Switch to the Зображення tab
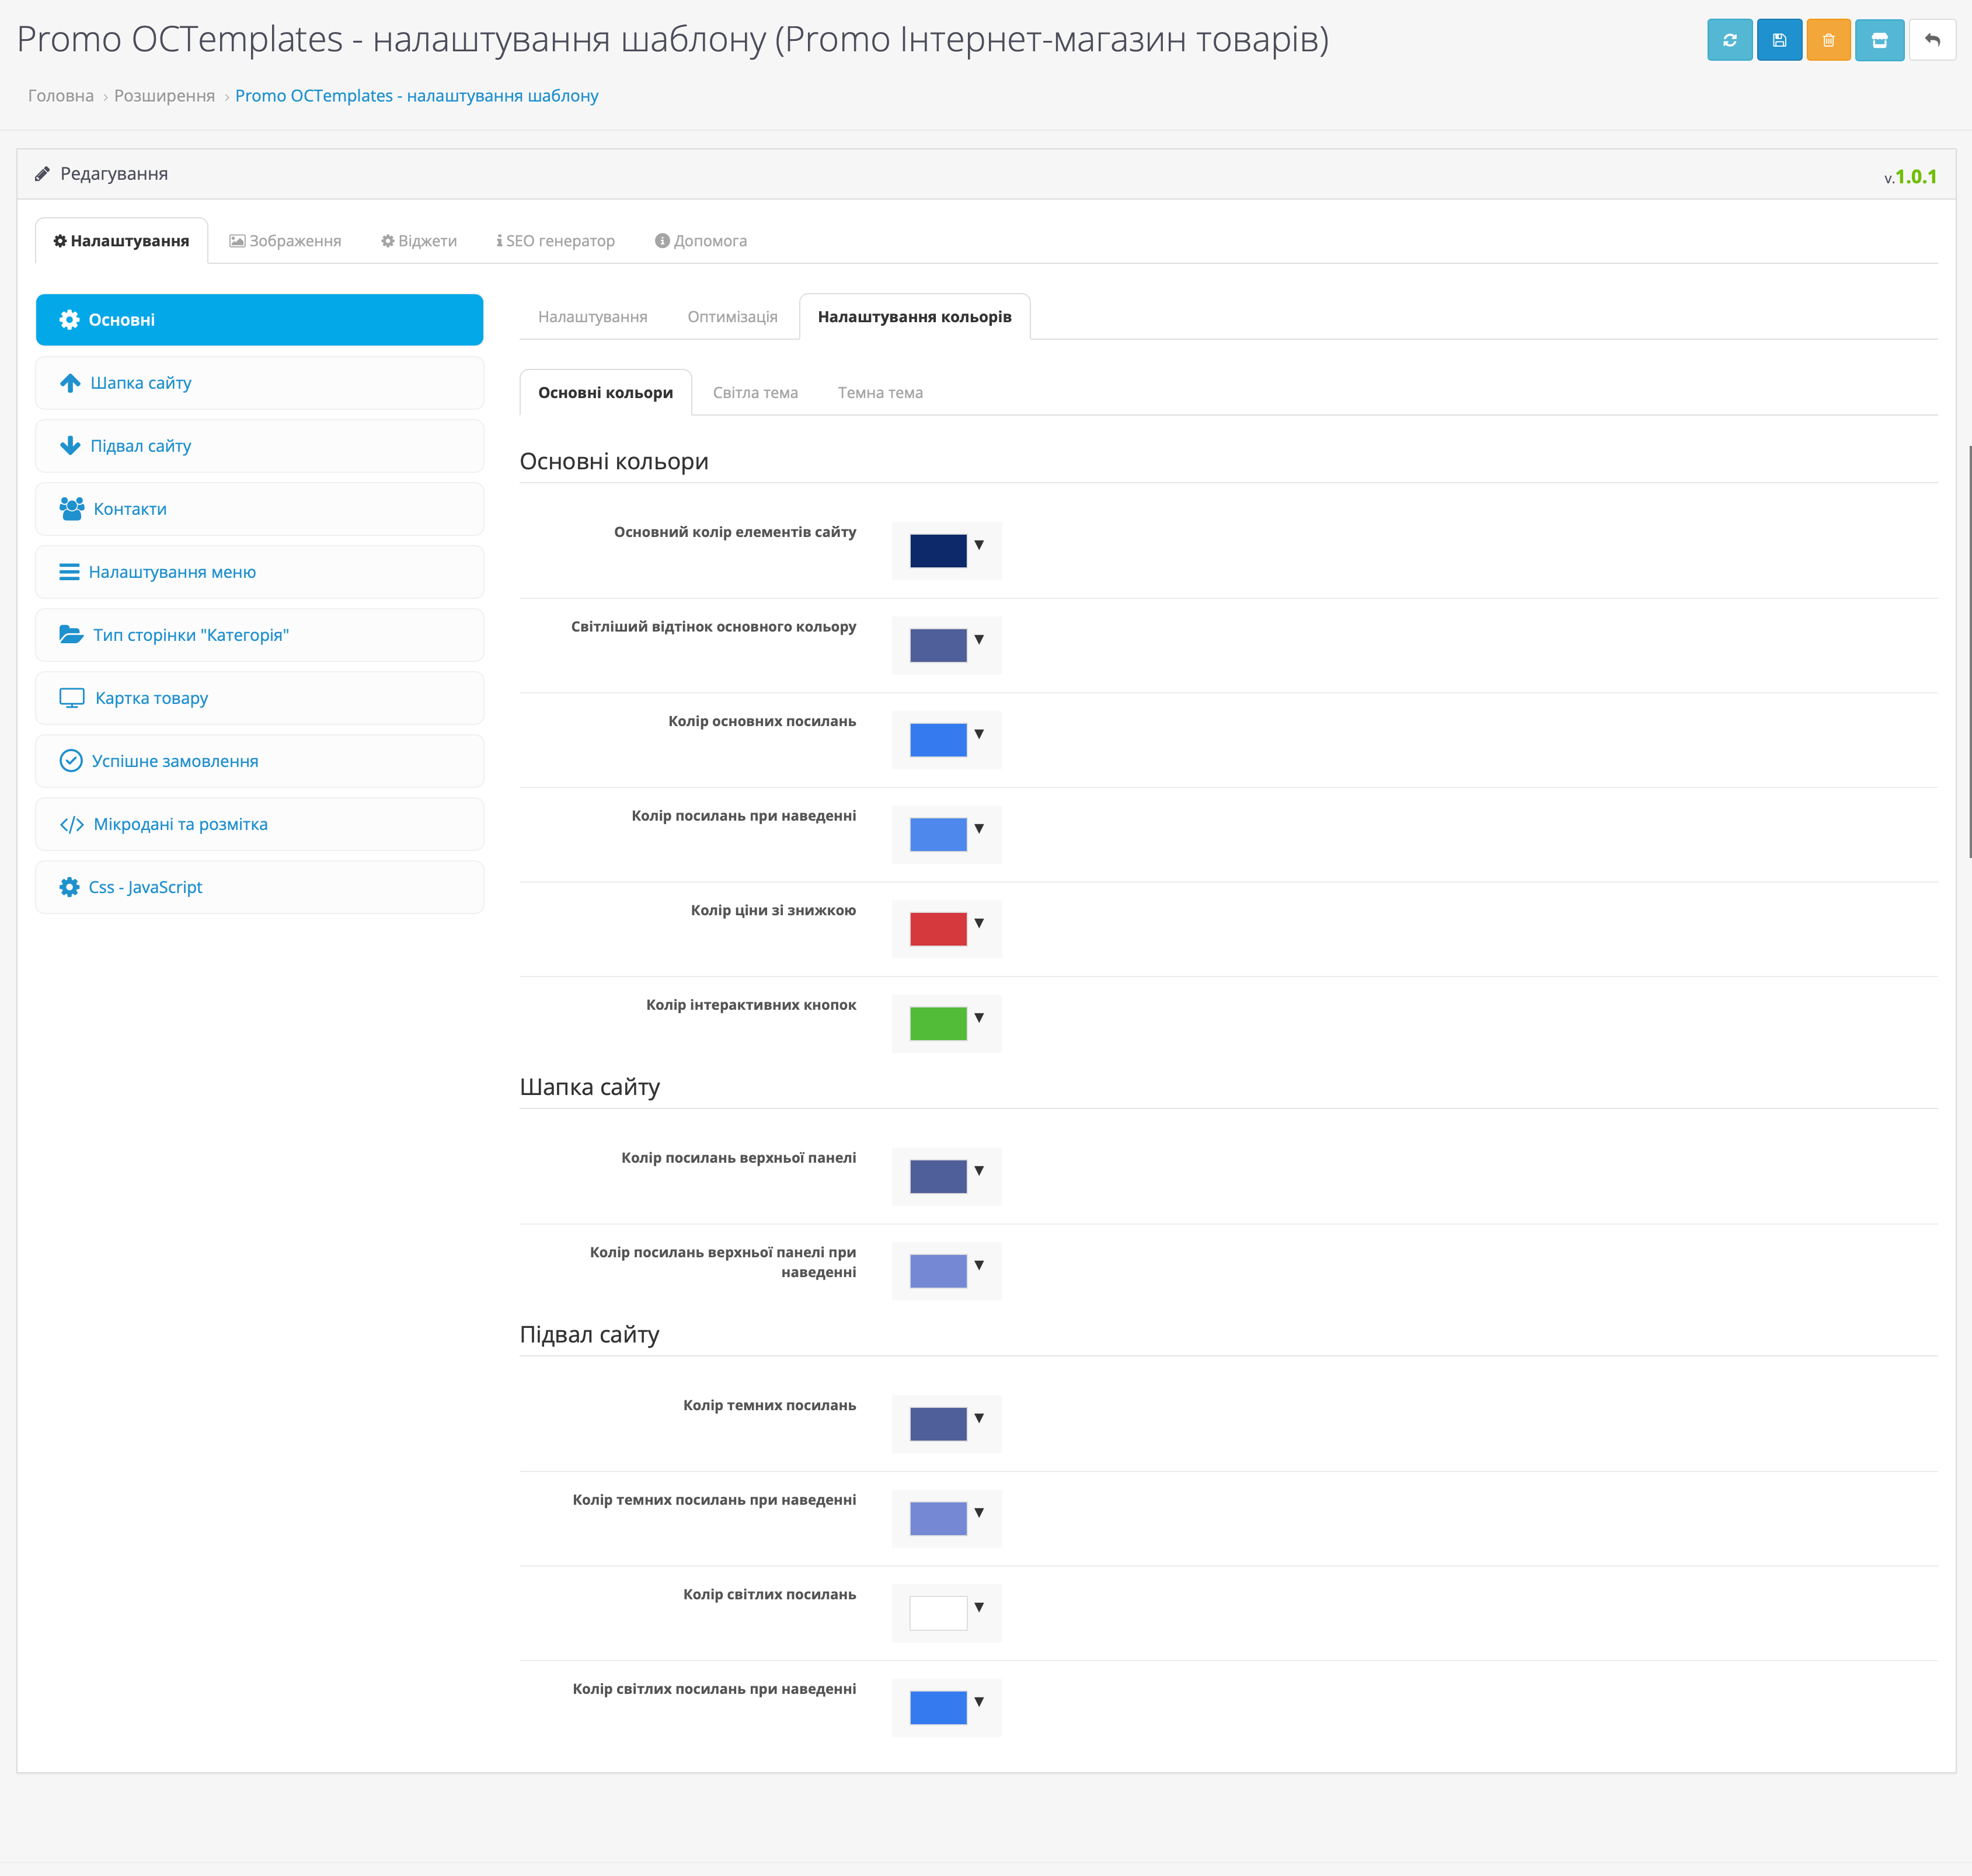 click(x=285, y=241)
